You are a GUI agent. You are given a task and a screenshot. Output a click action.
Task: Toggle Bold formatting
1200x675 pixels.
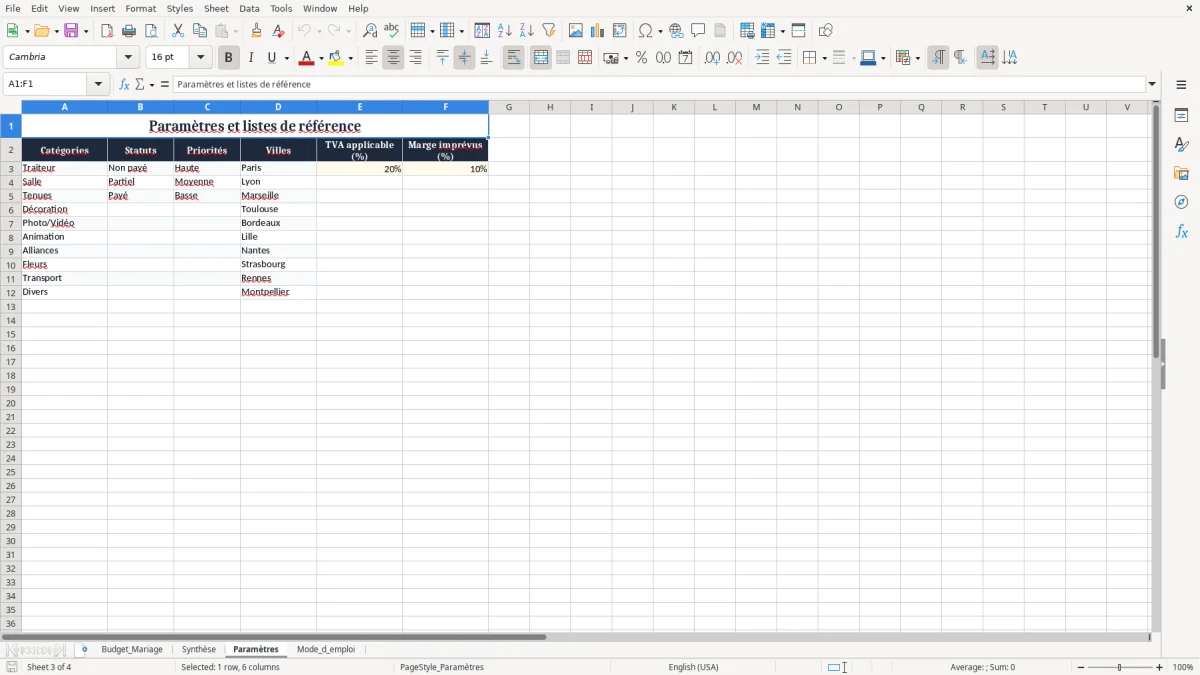coord(228,58)
